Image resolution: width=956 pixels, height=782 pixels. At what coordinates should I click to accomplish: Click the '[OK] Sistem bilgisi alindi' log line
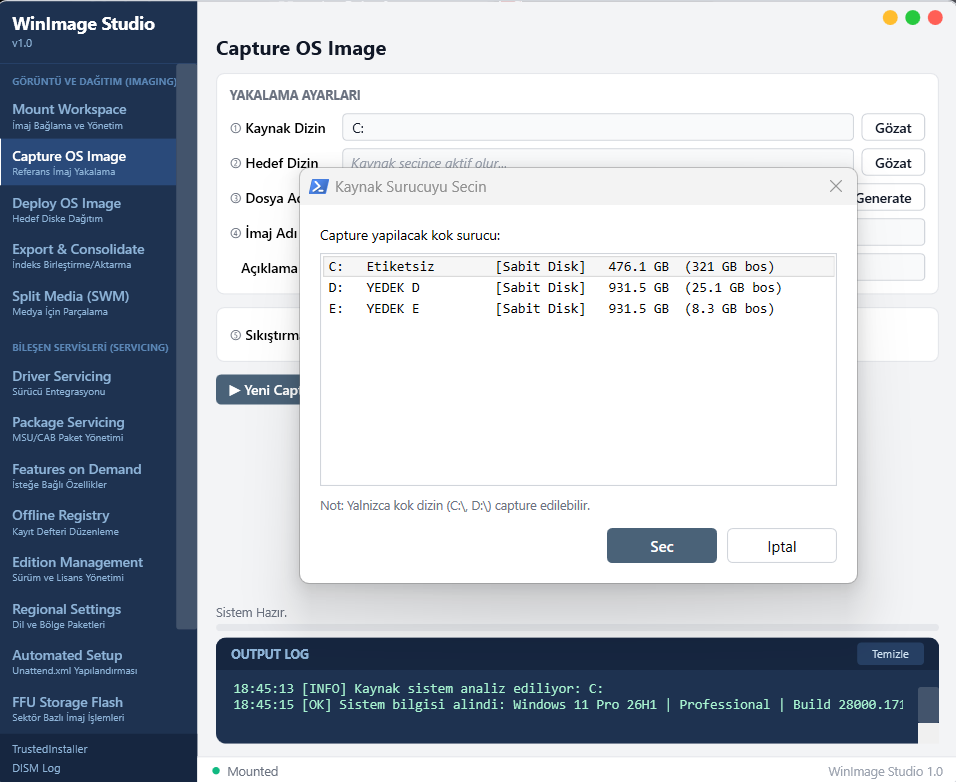(568, 705)
